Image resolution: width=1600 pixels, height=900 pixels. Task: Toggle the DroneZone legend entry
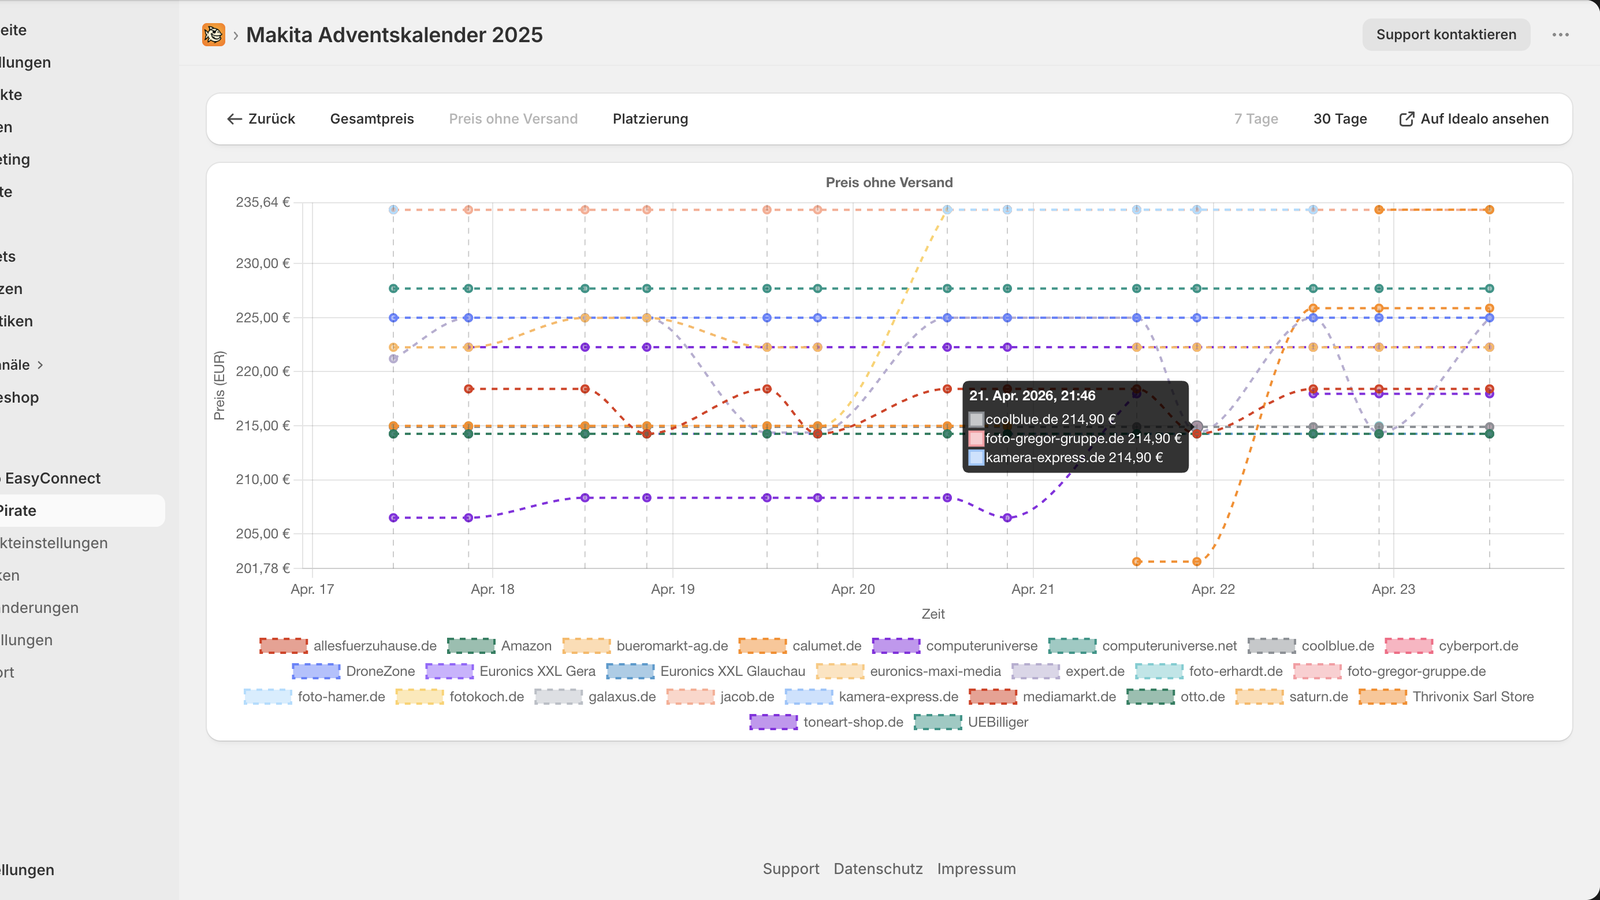click(x=353, y=671)
